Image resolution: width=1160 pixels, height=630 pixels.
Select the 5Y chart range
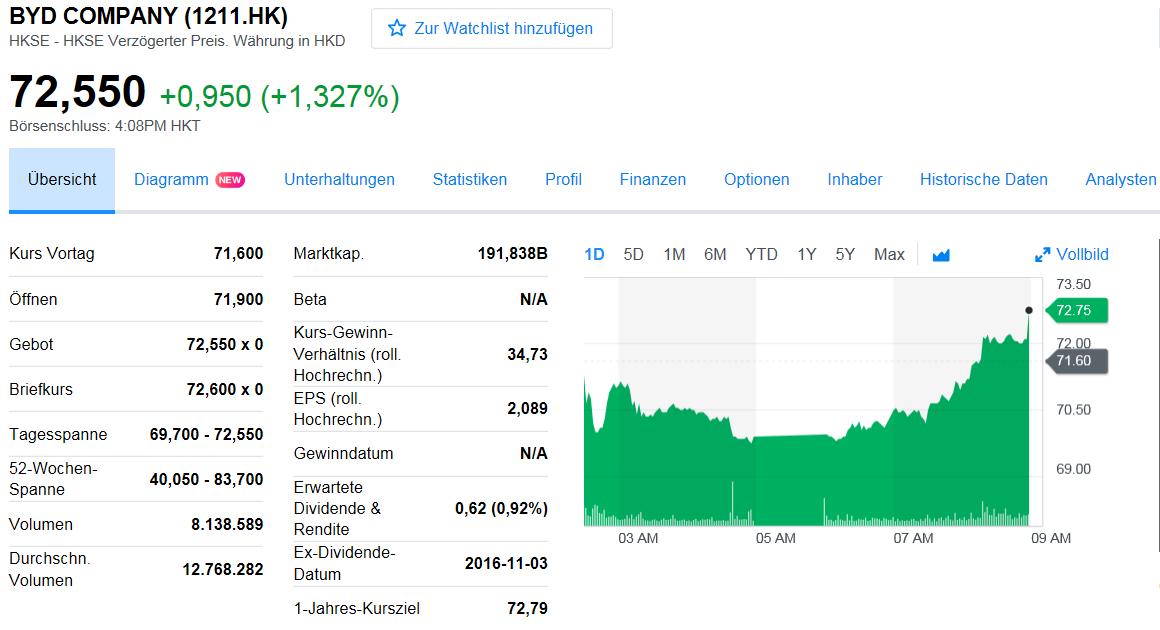(x=845, y=254)
